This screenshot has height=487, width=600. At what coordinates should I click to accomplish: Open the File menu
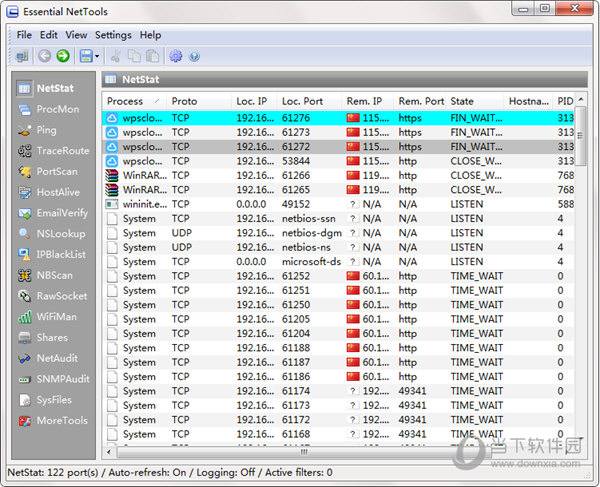[24, 35]
